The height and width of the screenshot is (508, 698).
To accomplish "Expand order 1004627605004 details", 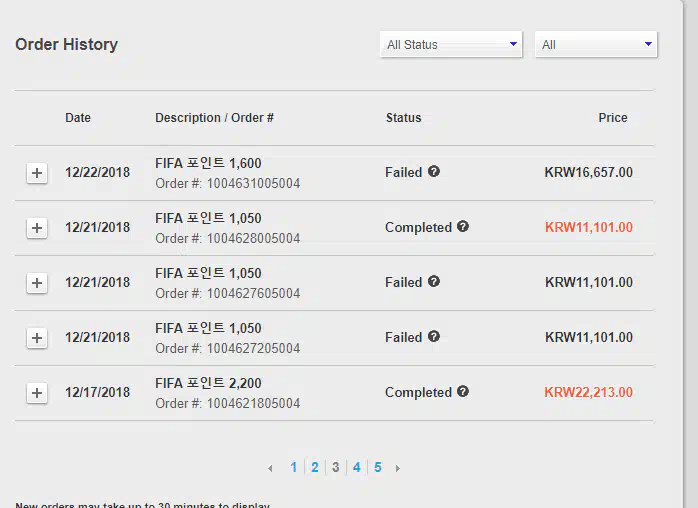I will pos(37,283).
